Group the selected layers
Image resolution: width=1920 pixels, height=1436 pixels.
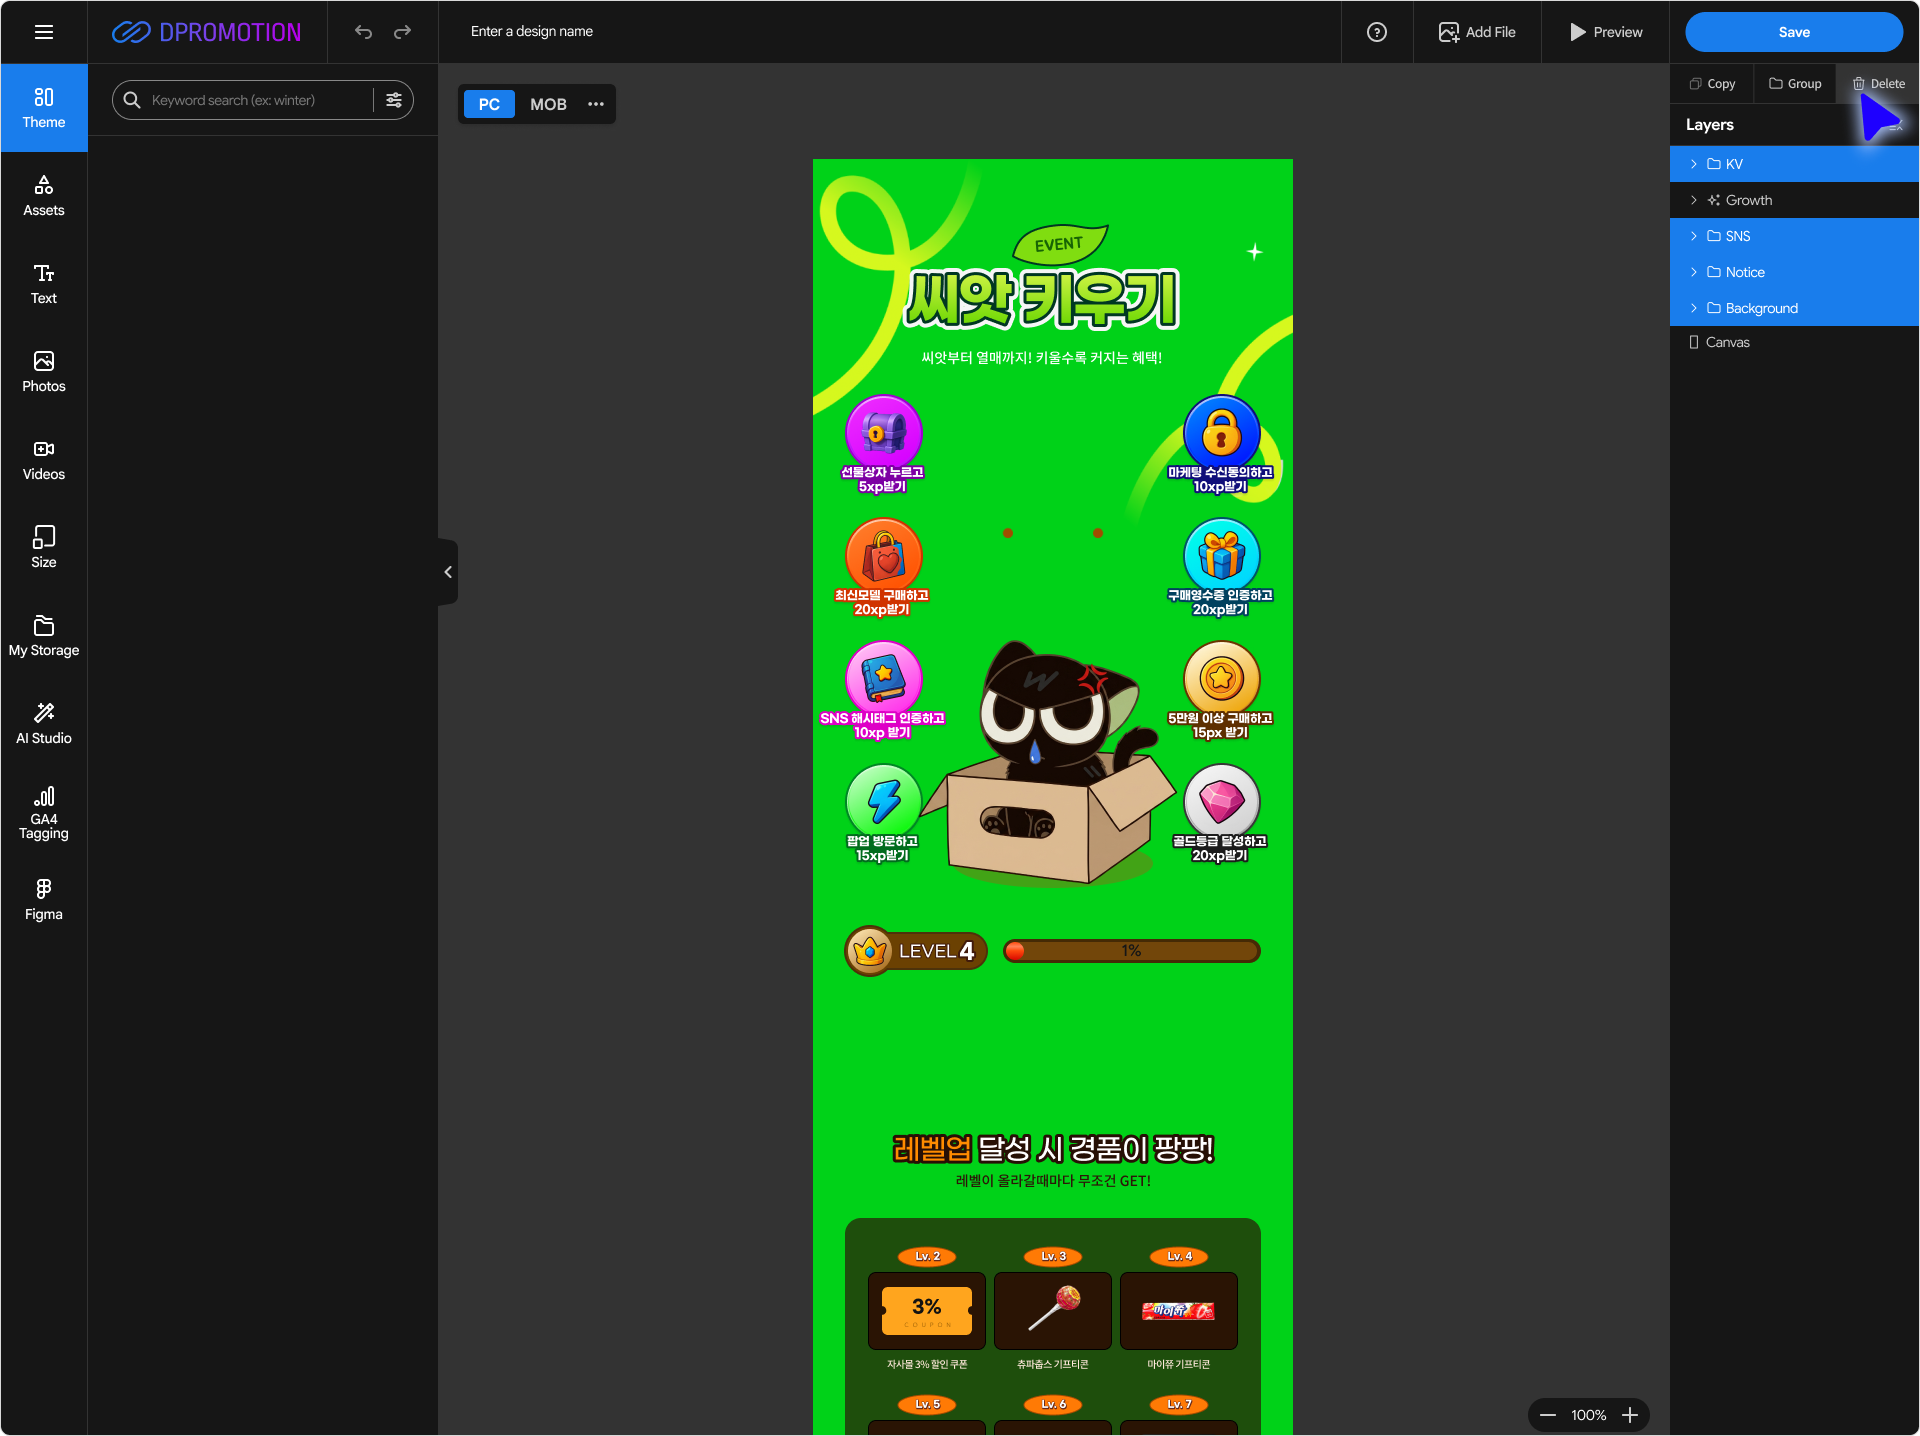coord(1795,84)
